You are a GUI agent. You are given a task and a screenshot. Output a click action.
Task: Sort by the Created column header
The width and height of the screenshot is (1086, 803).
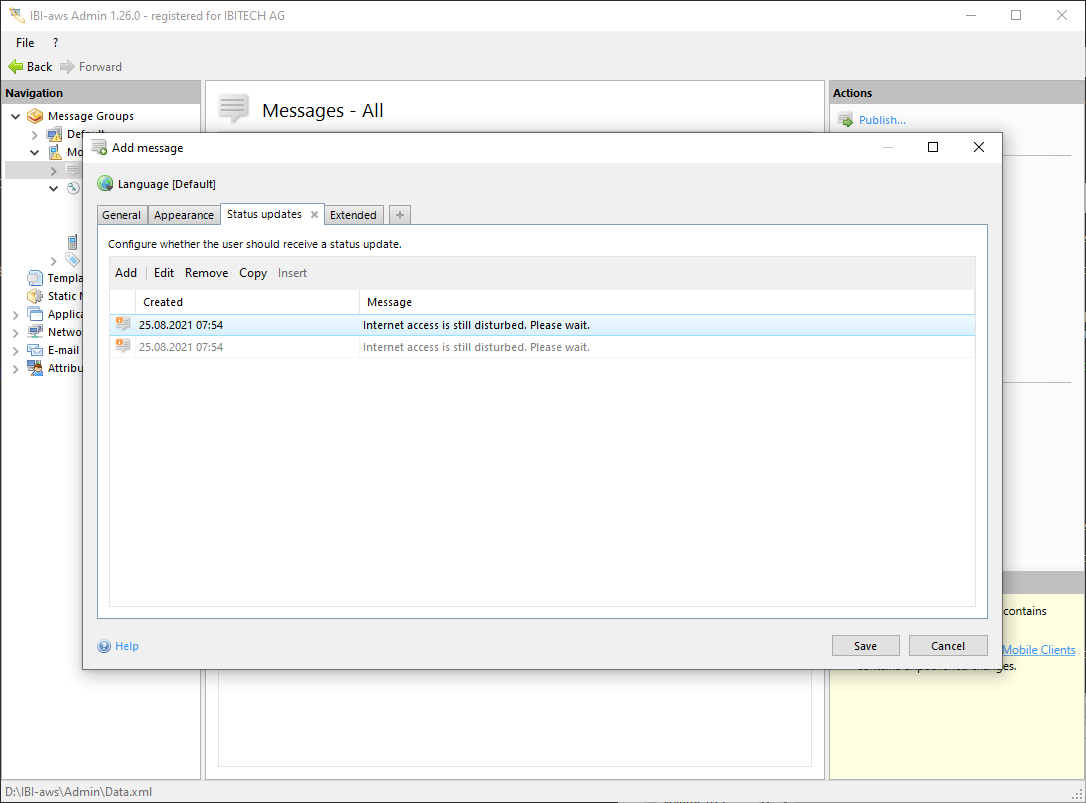tap(163, 302)
